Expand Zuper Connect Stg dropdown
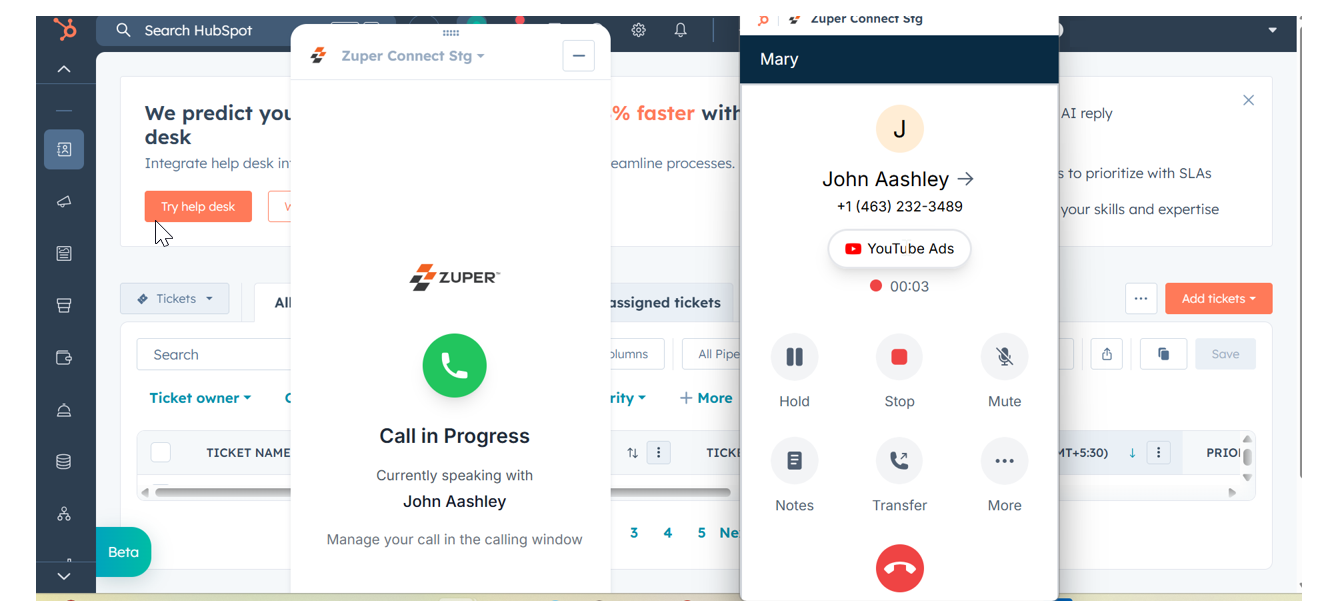This screenshot has width=1320, height=601. (412, 56)
